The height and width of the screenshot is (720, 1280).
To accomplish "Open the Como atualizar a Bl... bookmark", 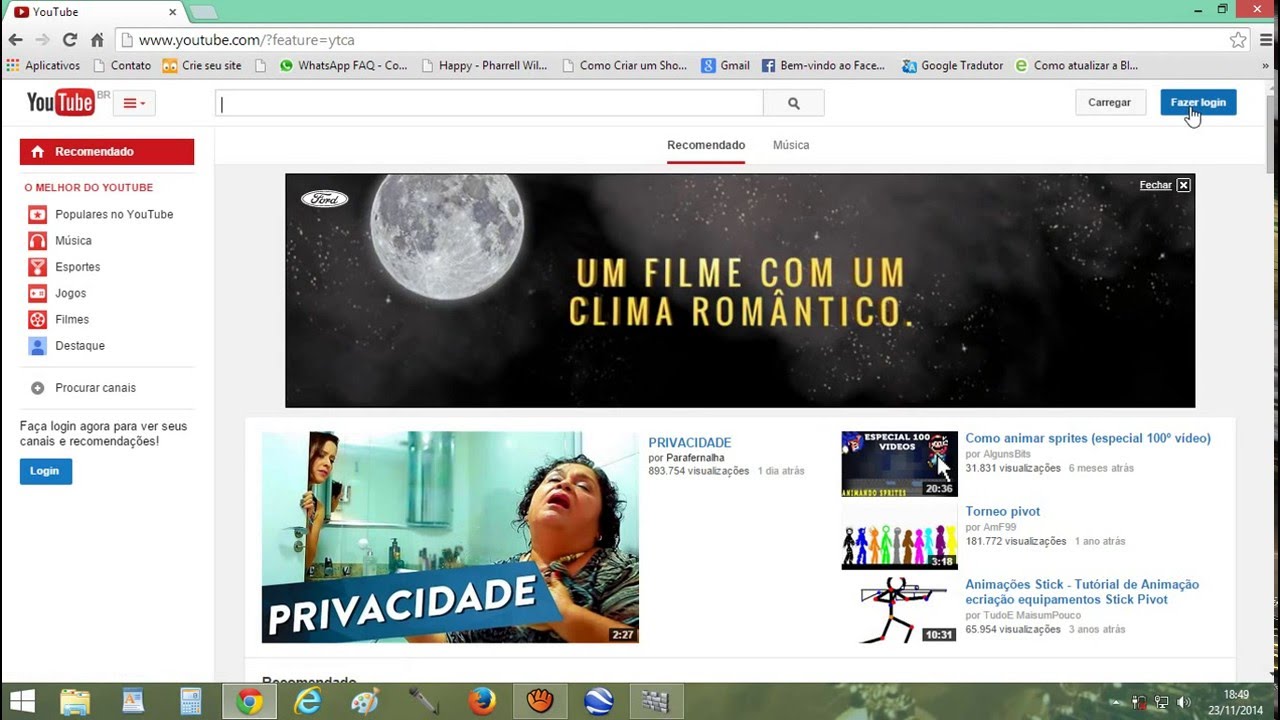I will (1076, 66).
